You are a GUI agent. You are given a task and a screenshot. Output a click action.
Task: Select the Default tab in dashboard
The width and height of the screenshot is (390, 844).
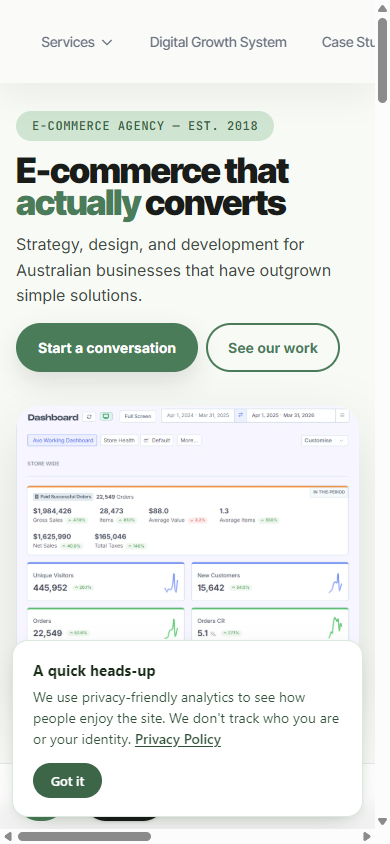tap(158, 440)
